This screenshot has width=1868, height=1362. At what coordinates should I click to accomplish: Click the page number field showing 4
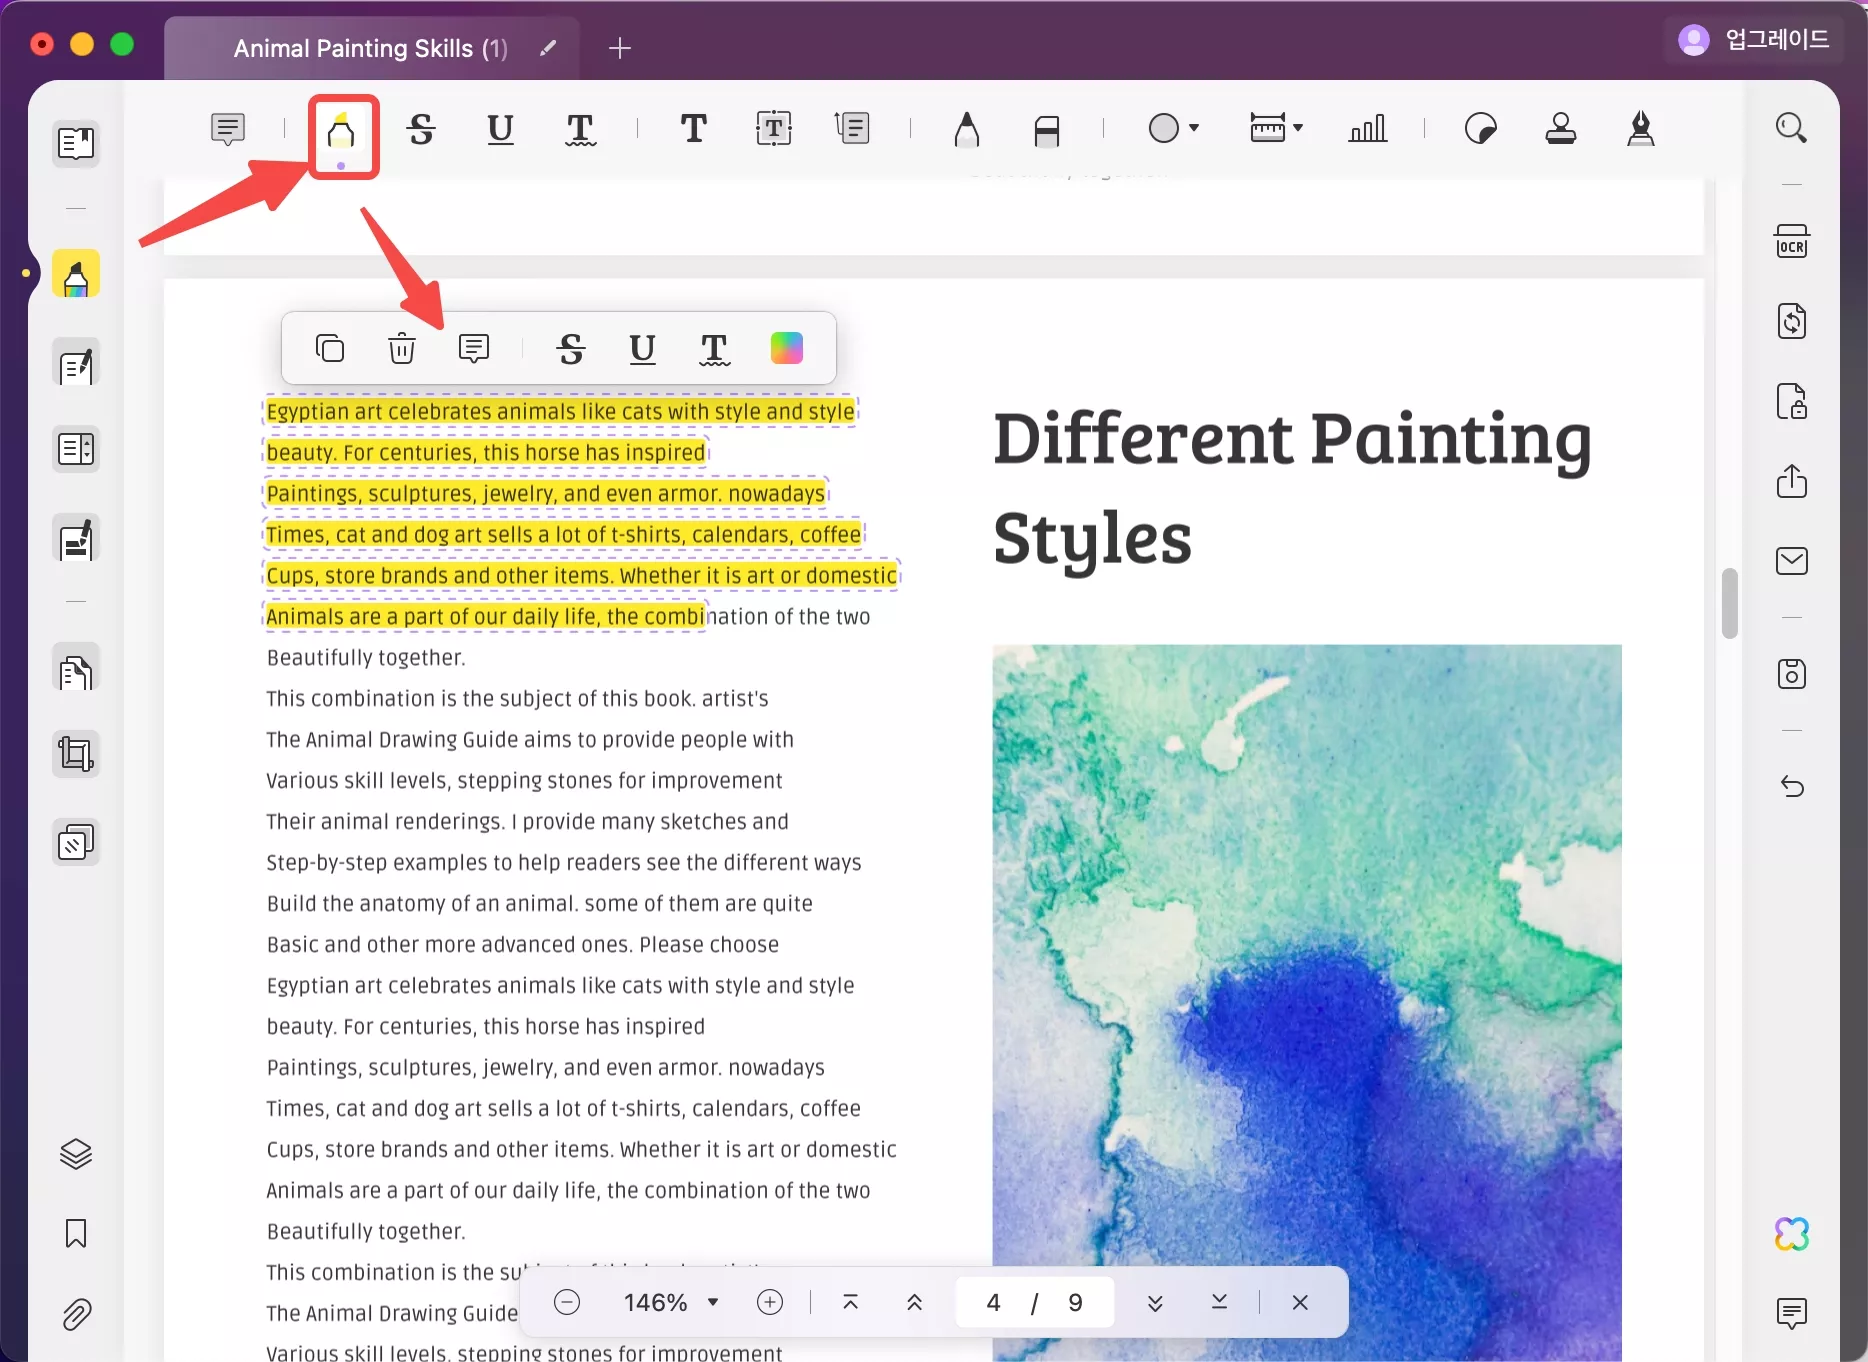993,1302
